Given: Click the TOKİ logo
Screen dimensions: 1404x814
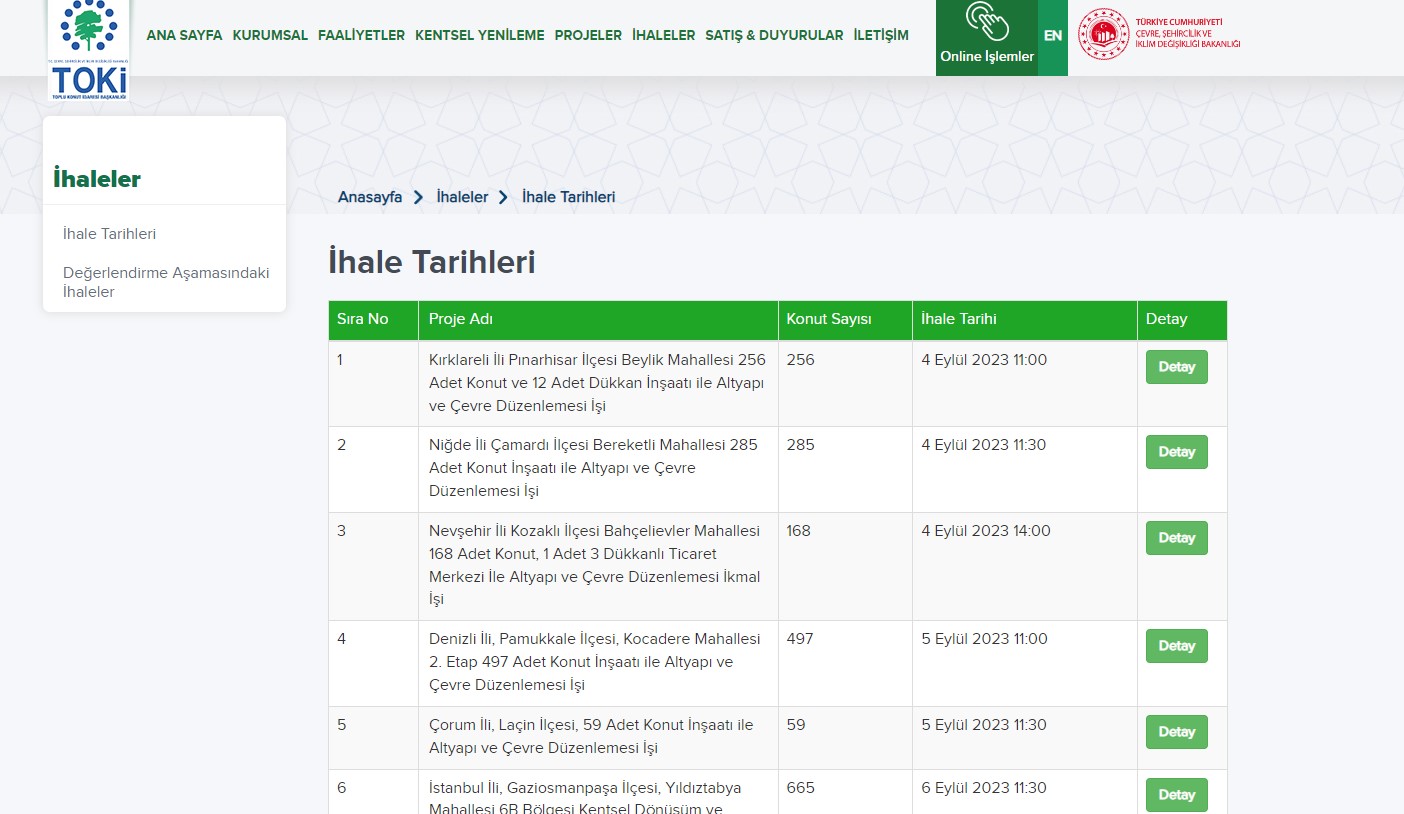Looking at the screenshot, I should 89,48.
